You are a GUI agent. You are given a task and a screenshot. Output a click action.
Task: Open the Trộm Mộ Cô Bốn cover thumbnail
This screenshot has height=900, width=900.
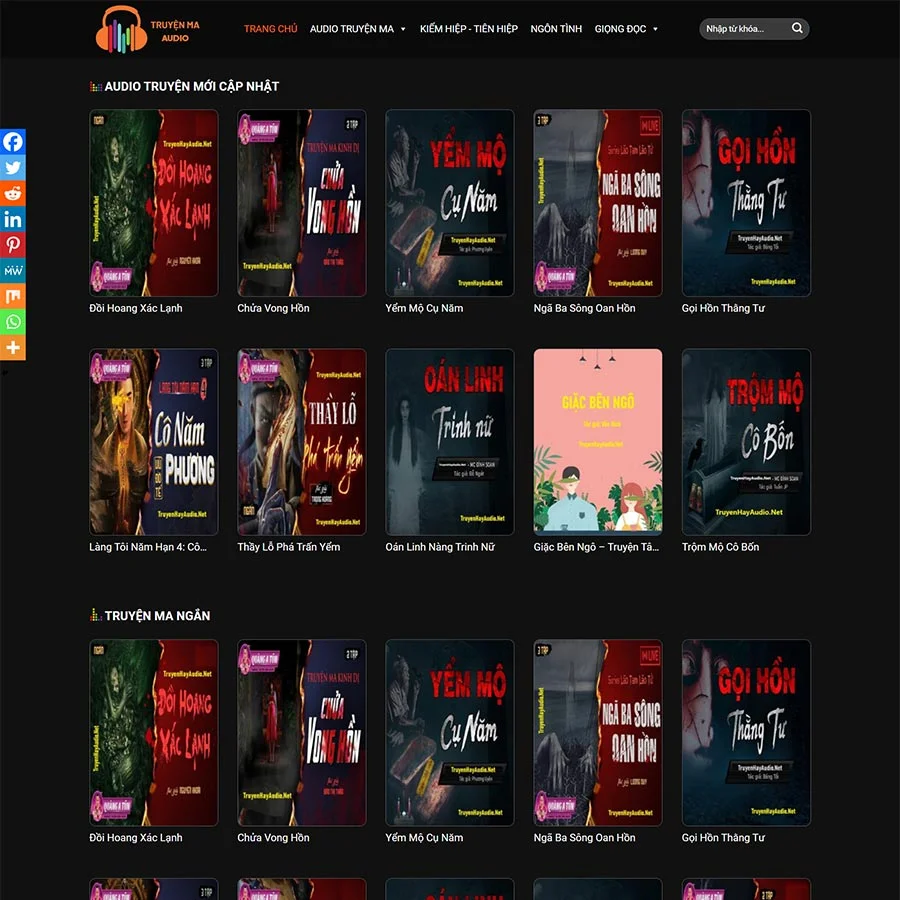click(x=746, y=442)
